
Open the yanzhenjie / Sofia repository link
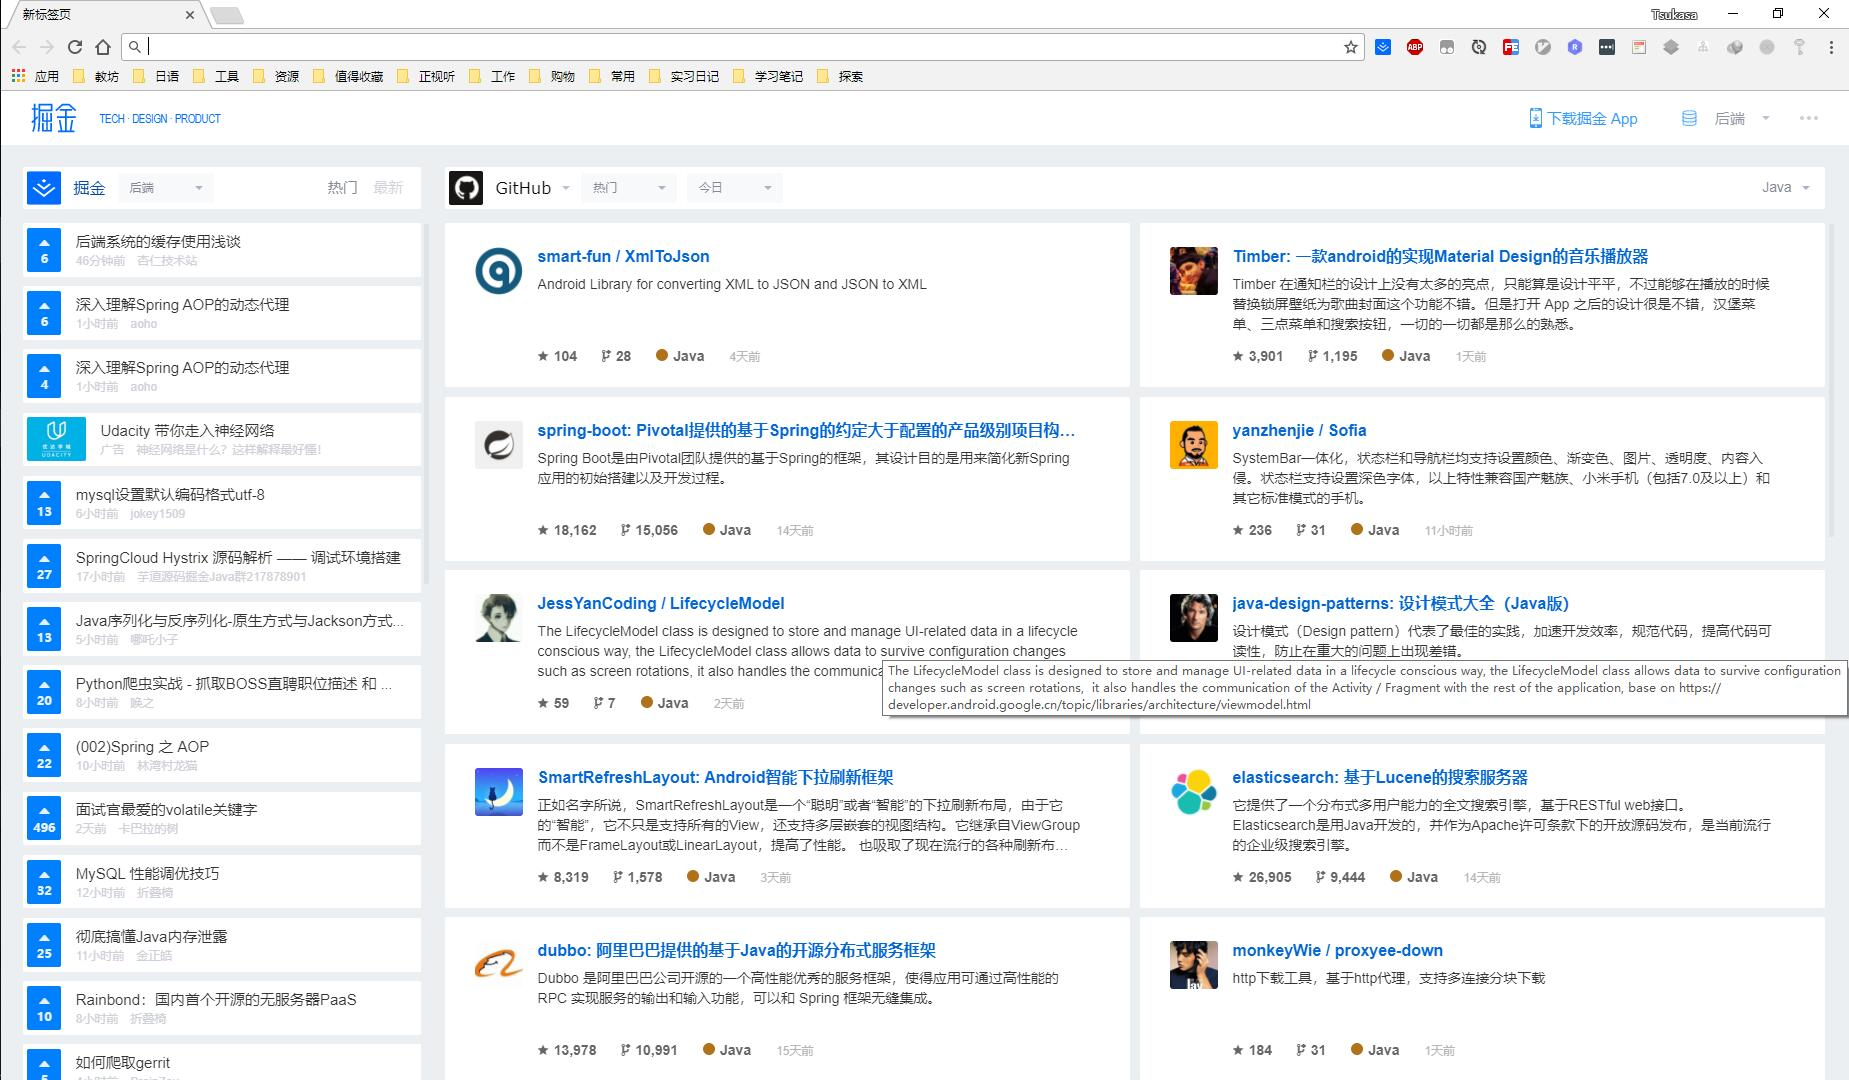point(1299,430)
